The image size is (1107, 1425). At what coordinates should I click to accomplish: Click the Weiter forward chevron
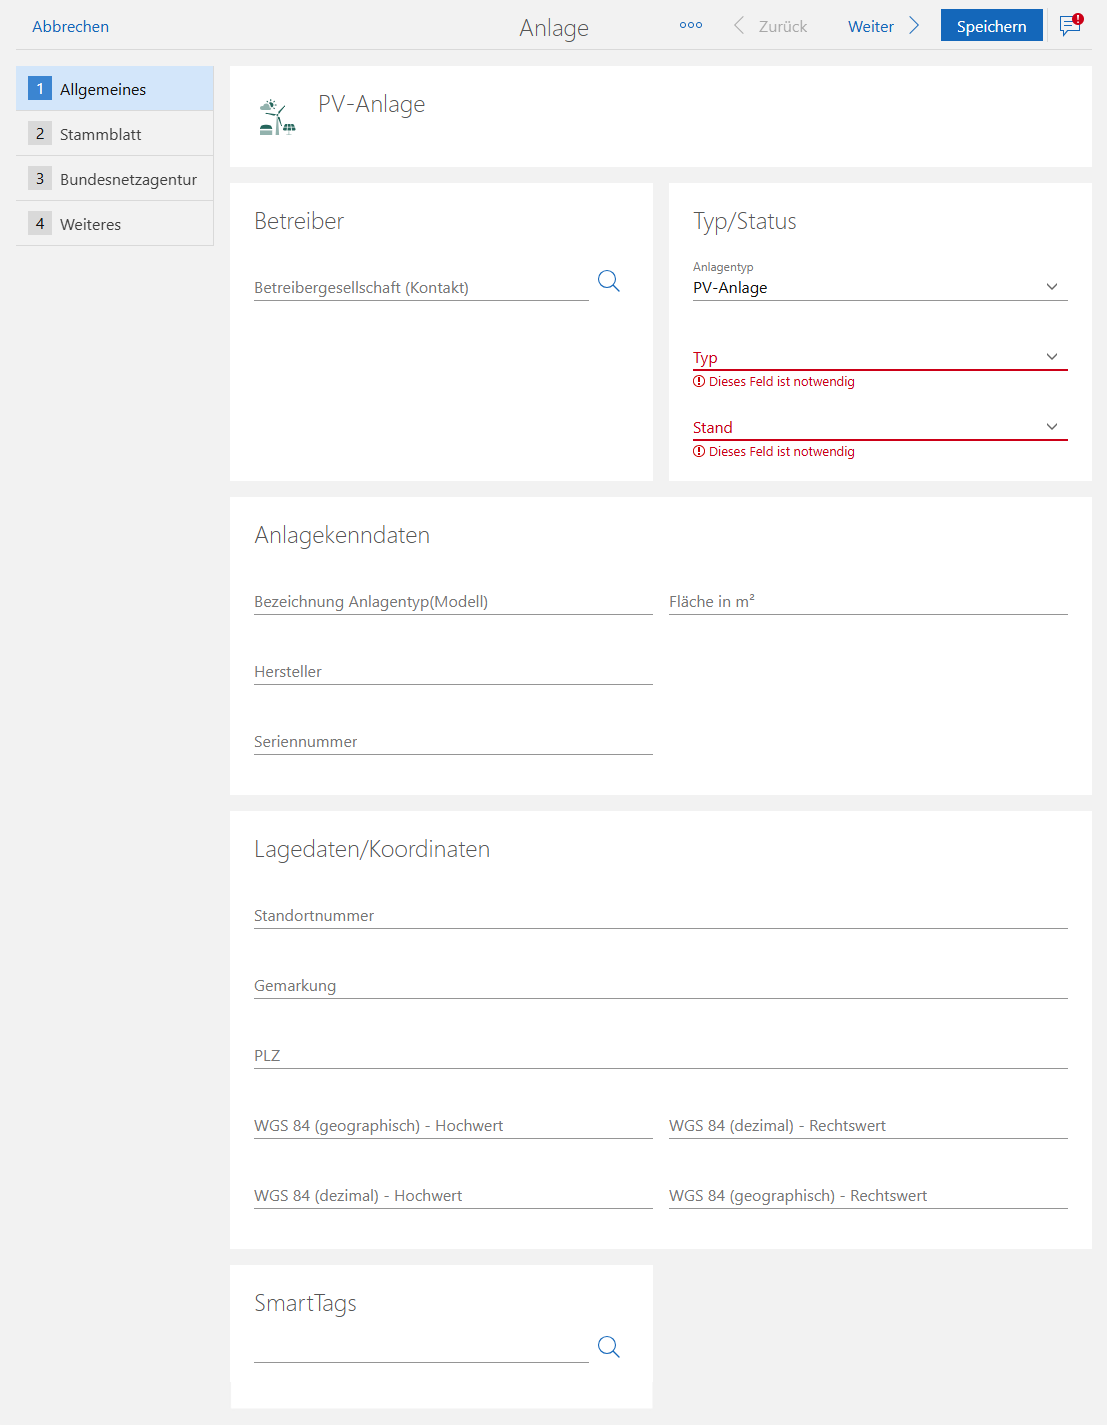tap(914, 25)
